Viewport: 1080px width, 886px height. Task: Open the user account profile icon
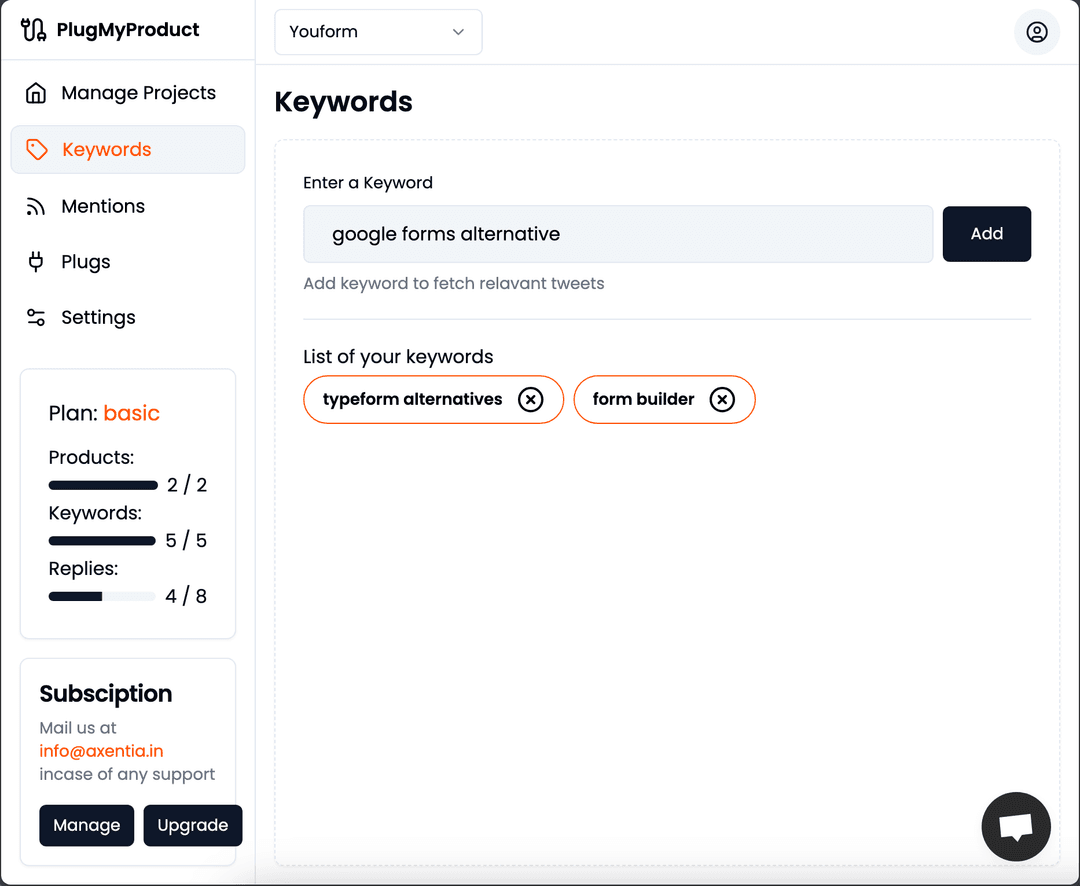point(1037,32)
